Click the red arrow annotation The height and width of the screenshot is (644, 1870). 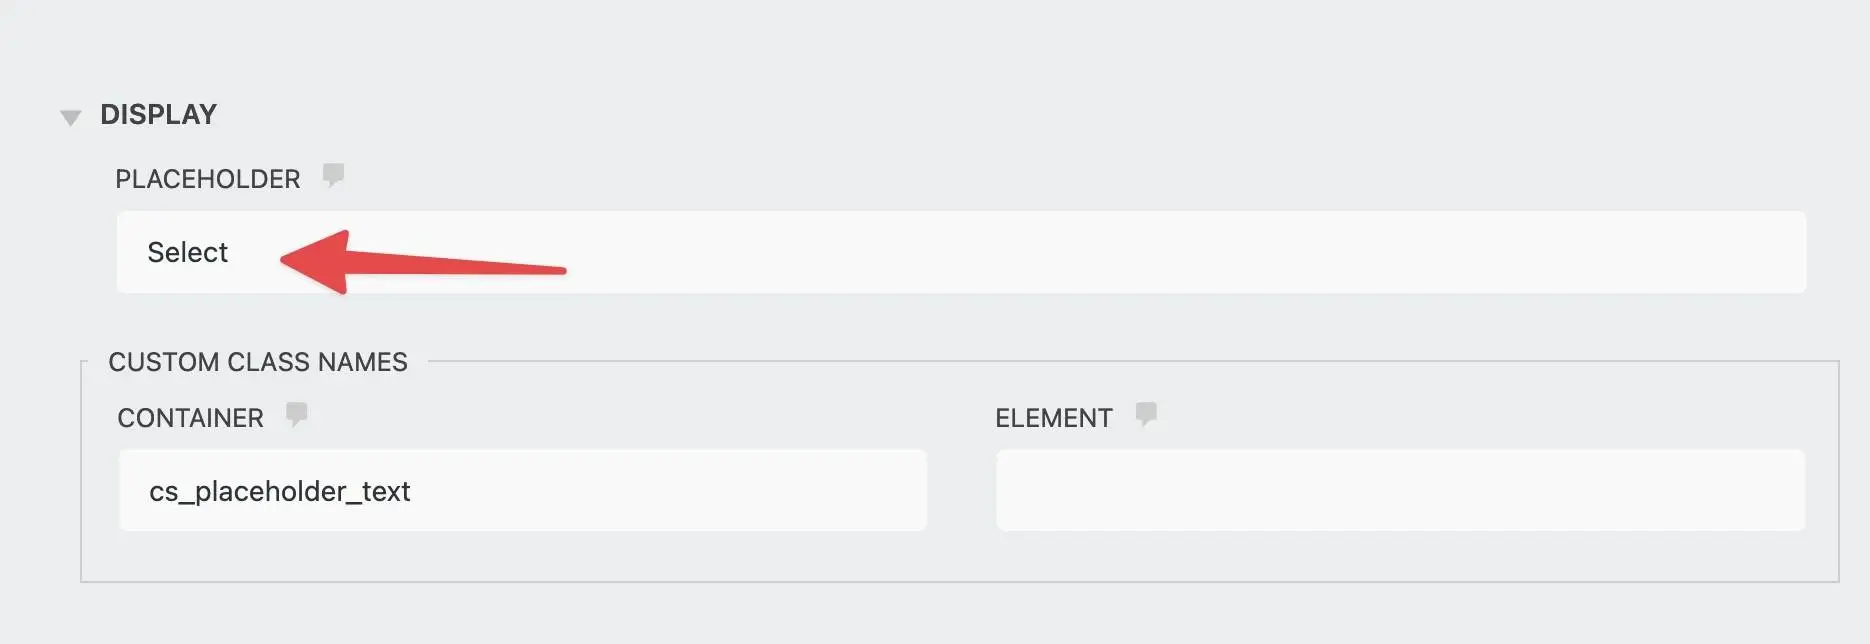coord(423,263)
